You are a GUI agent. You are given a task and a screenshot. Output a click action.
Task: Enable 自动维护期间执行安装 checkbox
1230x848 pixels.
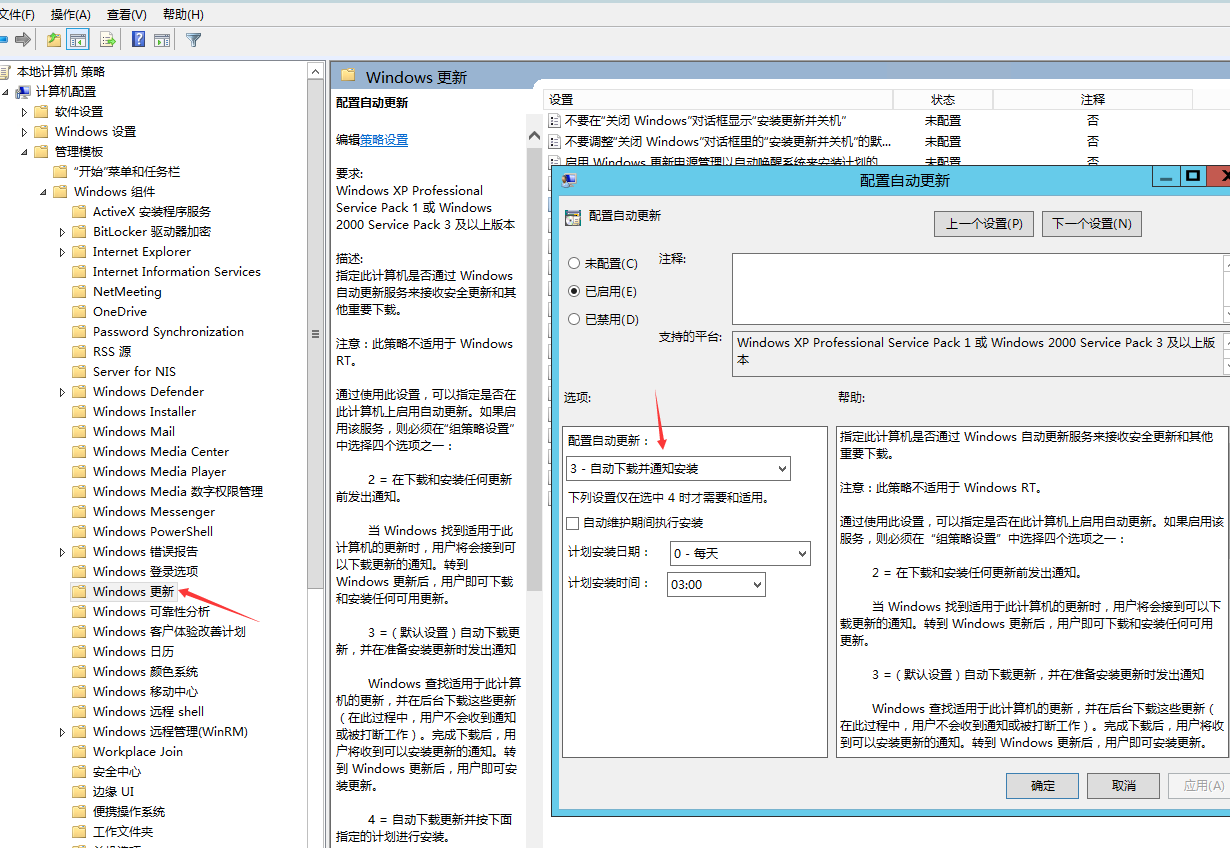tap(573, 523)
